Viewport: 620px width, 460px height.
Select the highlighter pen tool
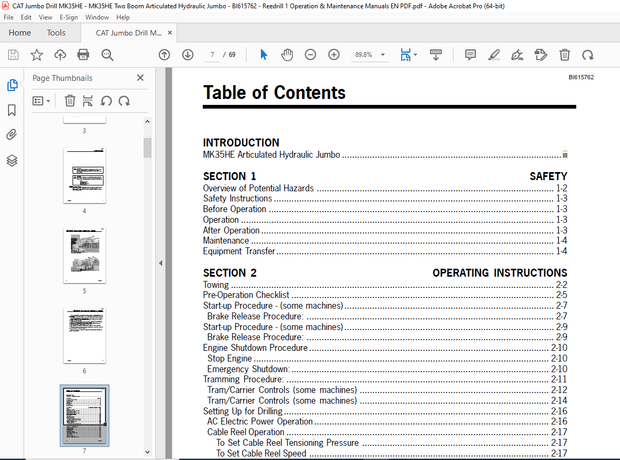(x=493, y=55)
